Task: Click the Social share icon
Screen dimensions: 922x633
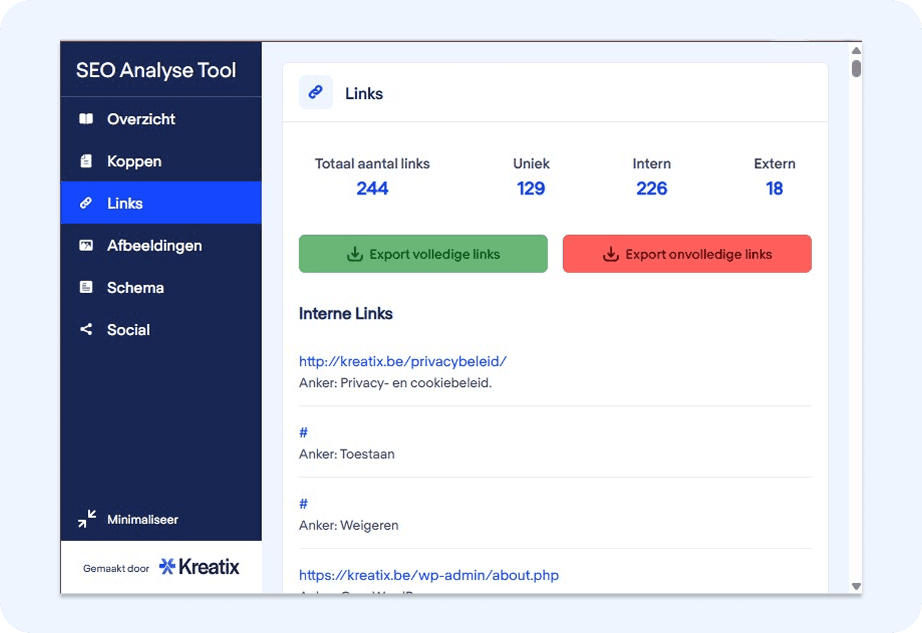Action: [86, 329]
